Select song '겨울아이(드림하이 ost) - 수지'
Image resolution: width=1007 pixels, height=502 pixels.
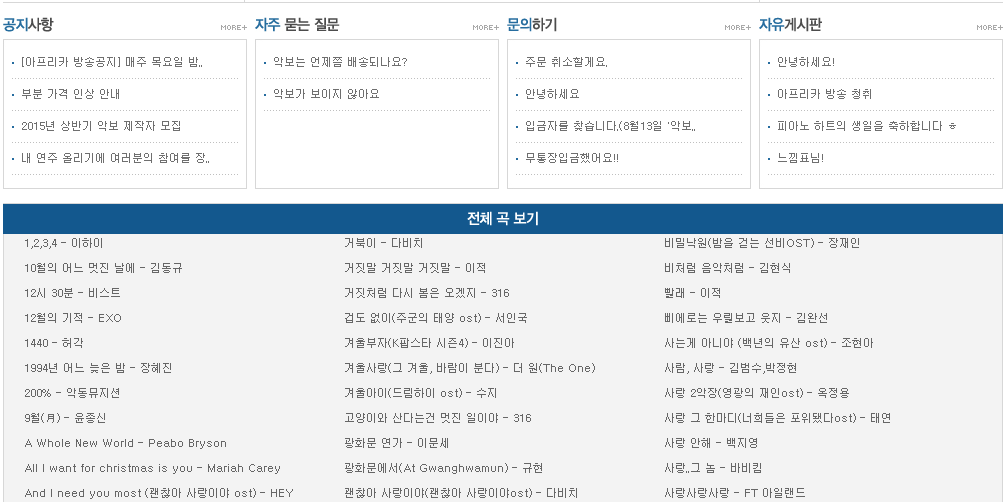(421, 393)
